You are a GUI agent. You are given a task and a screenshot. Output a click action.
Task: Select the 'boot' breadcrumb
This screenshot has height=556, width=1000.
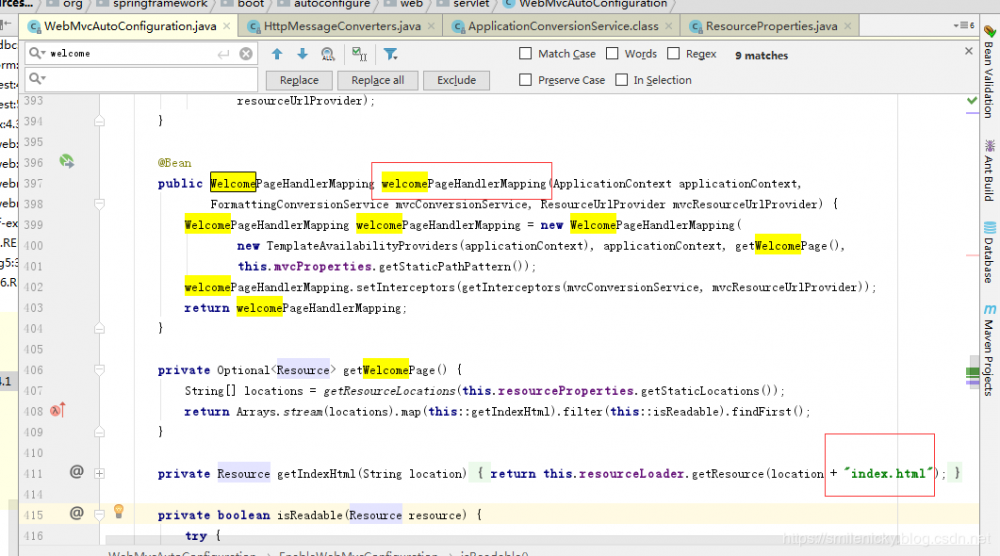coord(251,4)
